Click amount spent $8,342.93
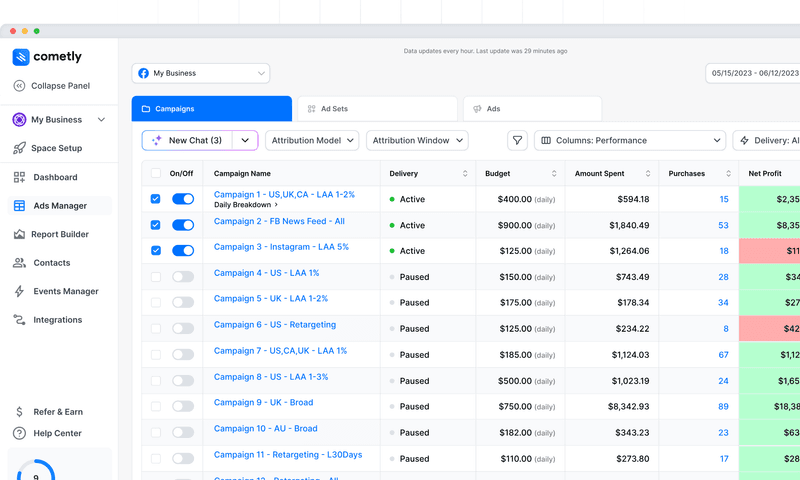Screen dimensions: 800x480 [628, 407]
